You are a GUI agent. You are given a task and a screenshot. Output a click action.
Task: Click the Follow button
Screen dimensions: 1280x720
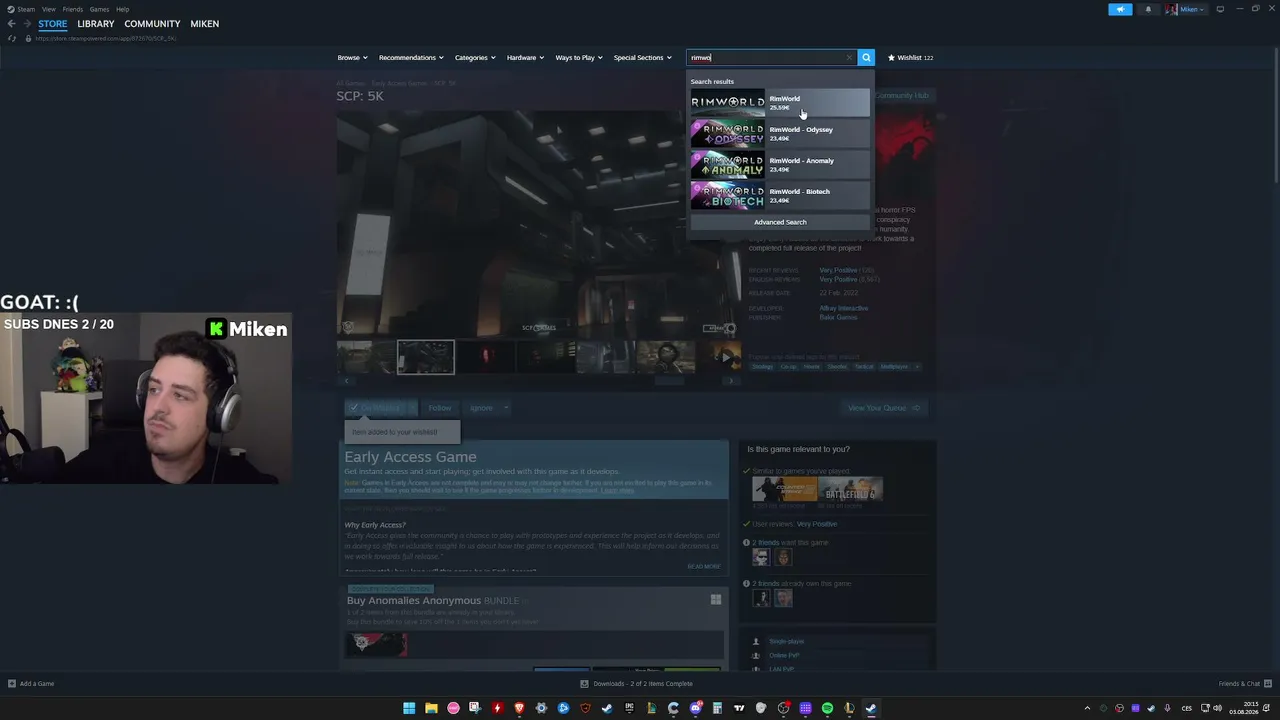[440, 408]
